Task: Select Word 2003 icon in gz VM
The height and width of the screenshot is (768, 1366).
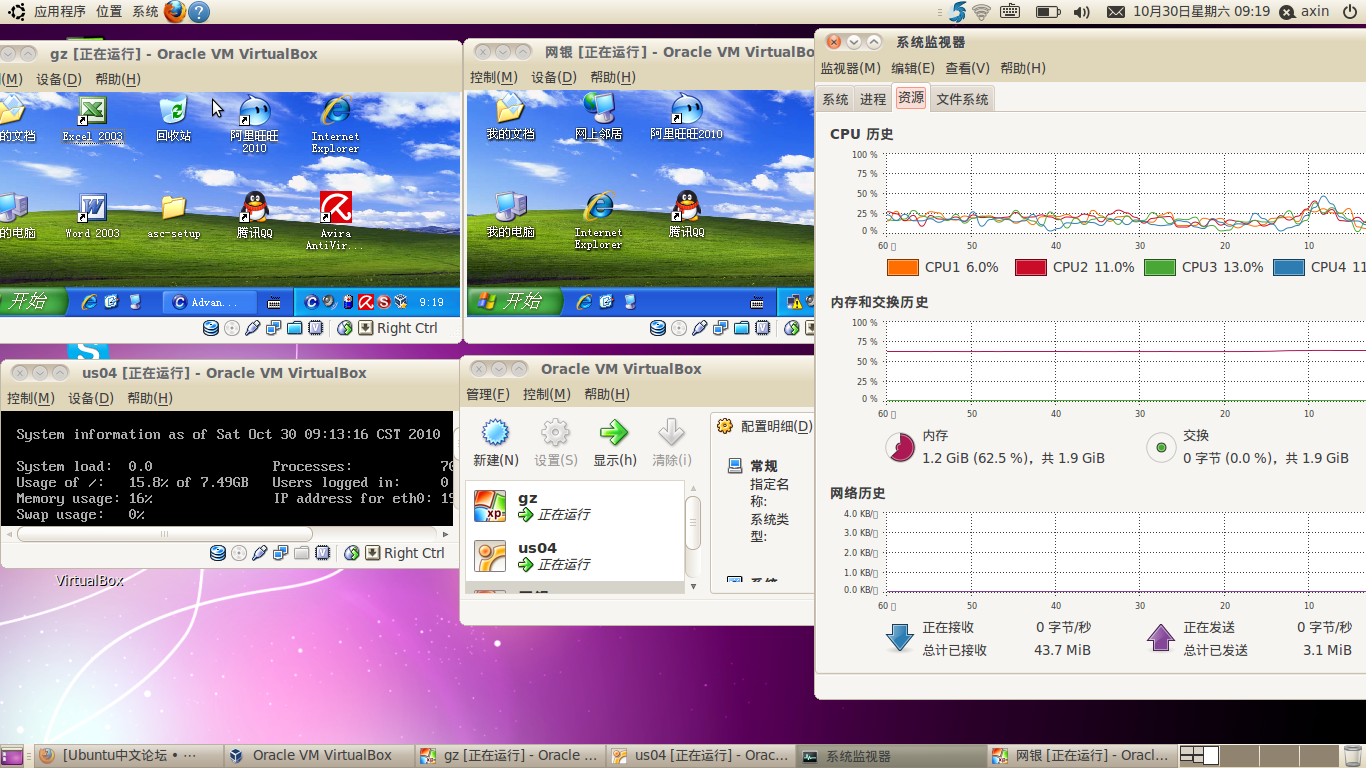Action: pos(92,215)
